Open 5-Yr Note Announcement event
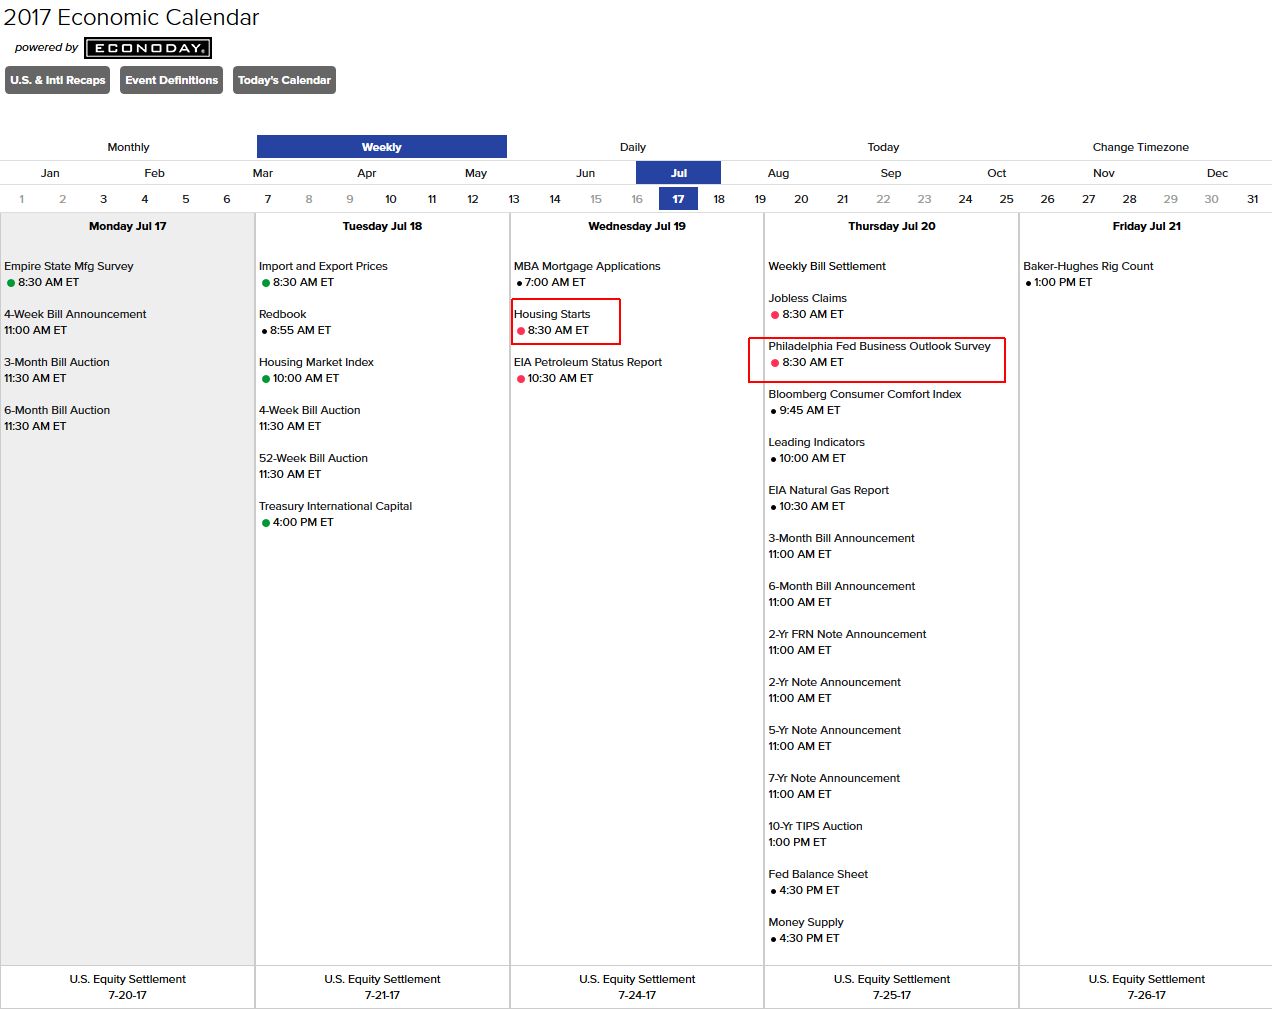This screenshot has width=1272, height=1009. click(834, 730)
